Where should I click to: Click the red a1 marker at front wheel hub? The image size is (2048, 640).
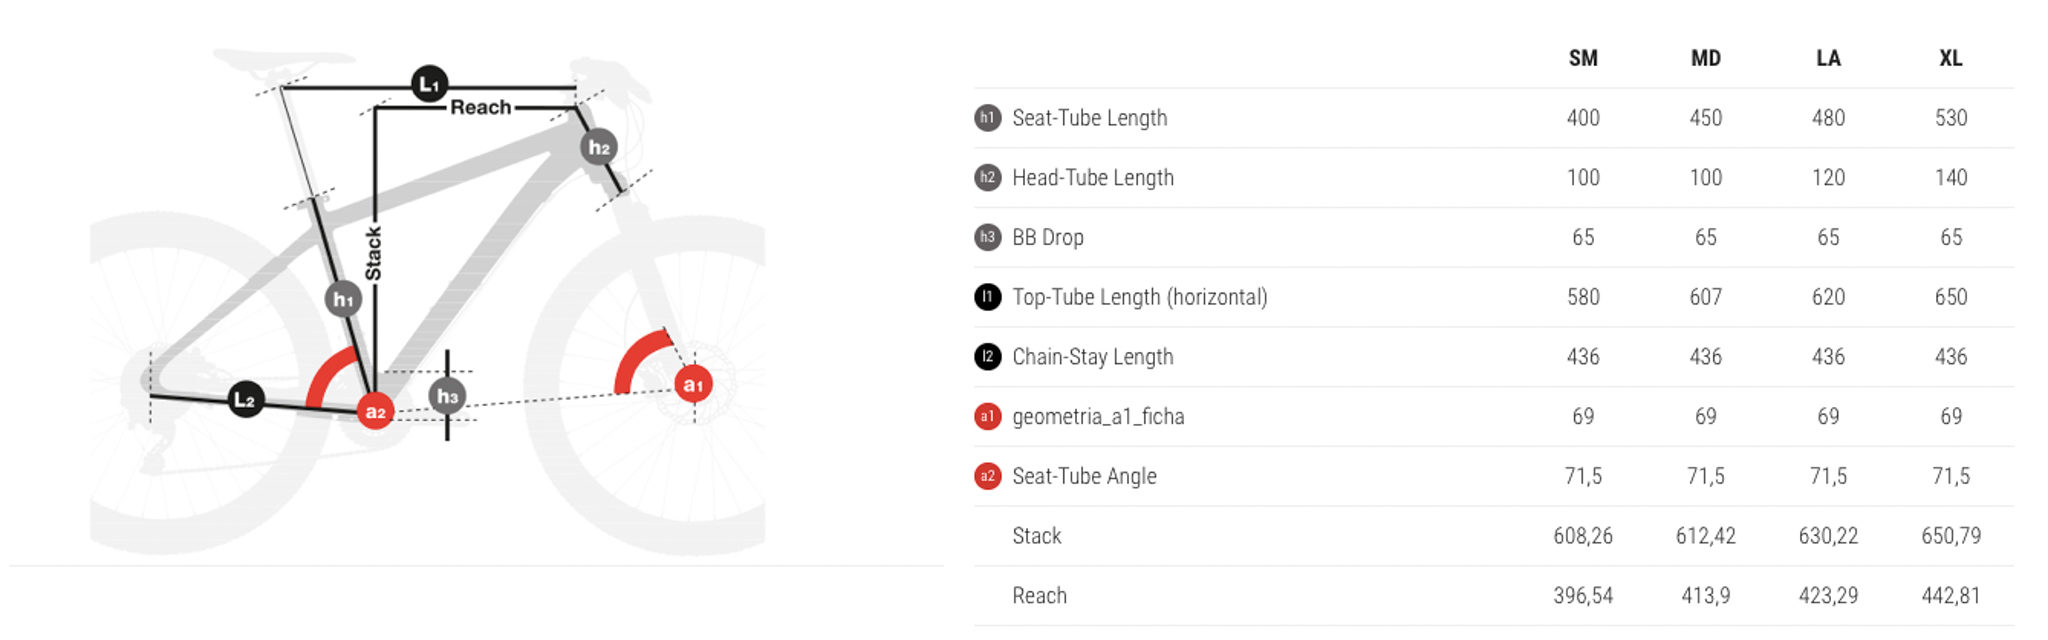pos(693,384)
